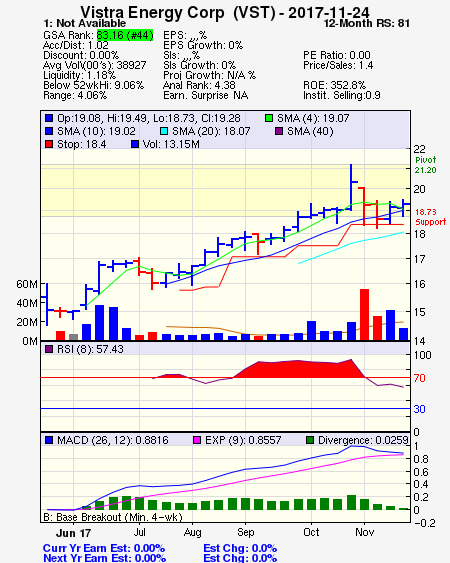Click the Anal Rank: 4.38 text
This screenshot has height=563, width=450.
coord(199,85)
